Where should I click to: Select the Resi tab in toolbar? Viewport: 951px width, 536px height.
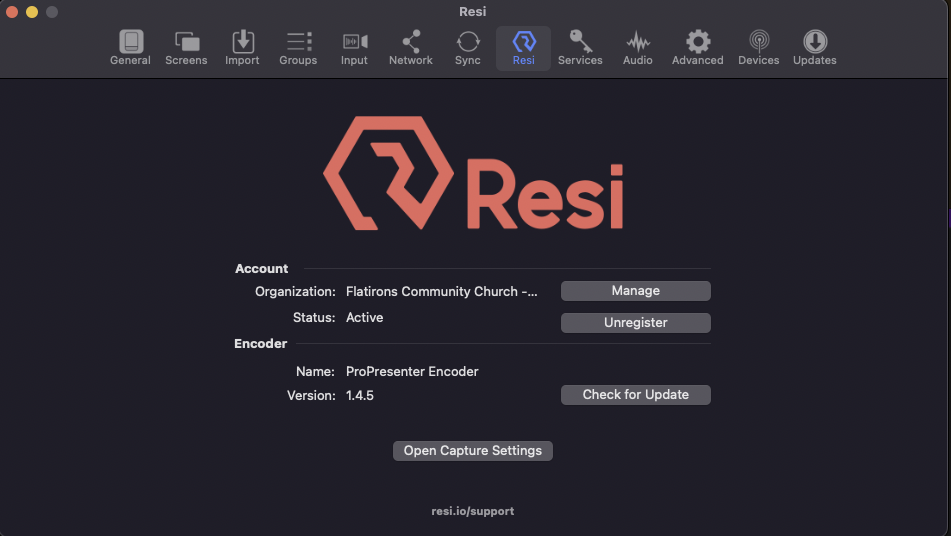[523, 48]
